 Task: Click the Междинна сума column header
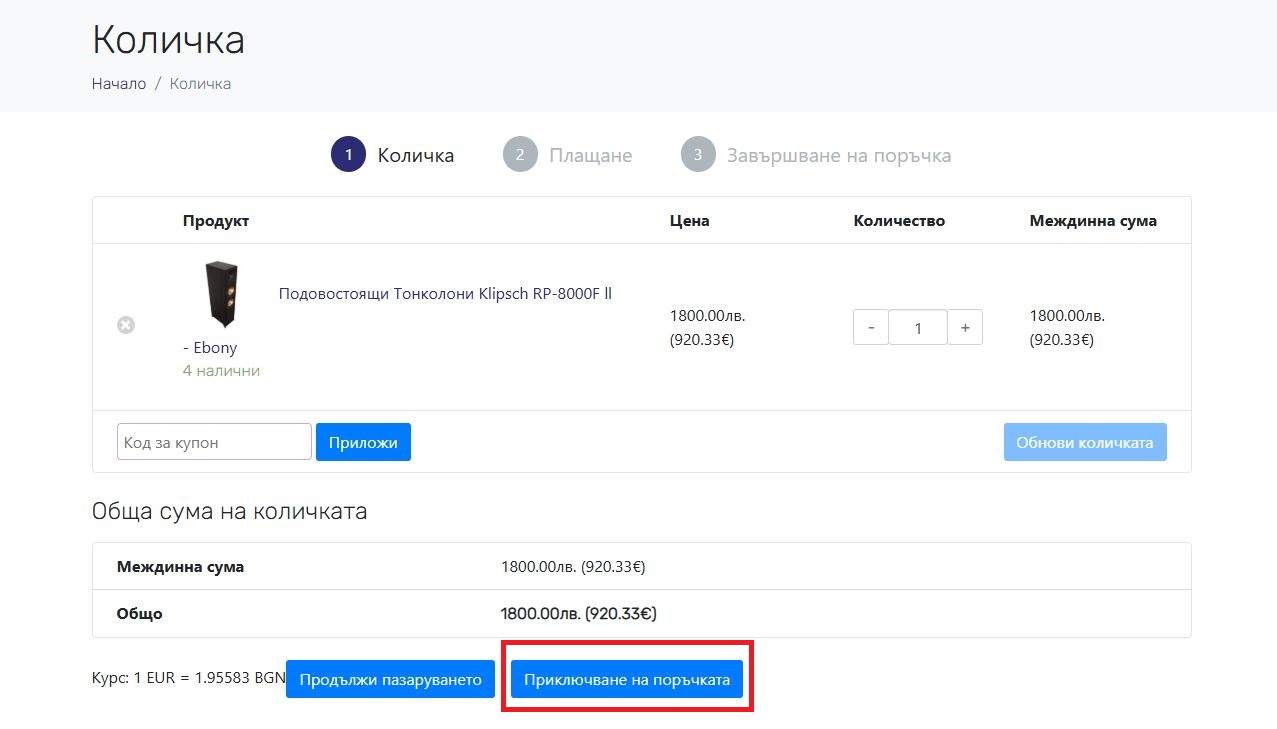pos(1093,221)
